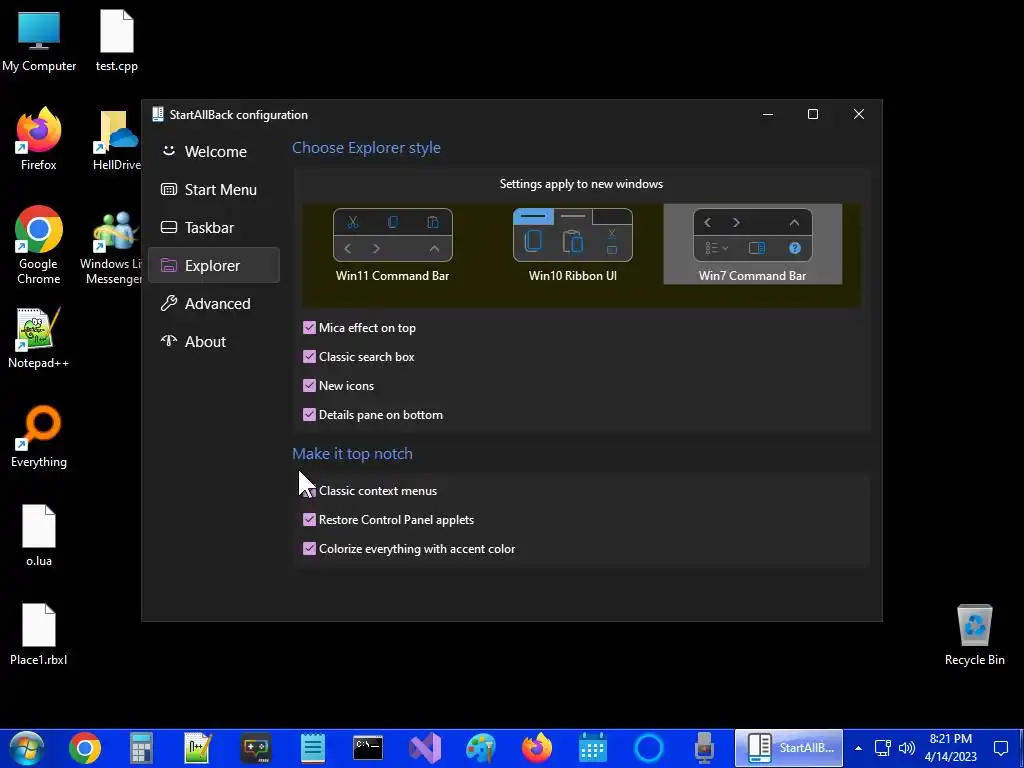Click the My Computer desktop icon

(39, 41)
